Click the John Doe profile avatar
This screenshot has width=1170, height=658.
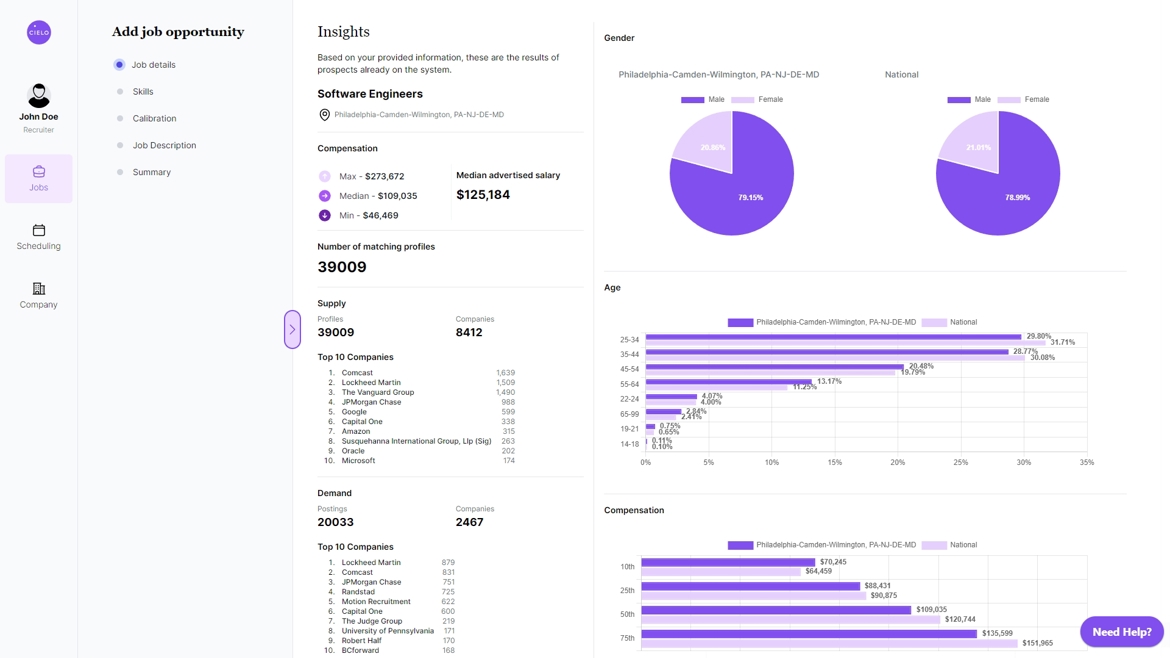click(x=39, y=96)
